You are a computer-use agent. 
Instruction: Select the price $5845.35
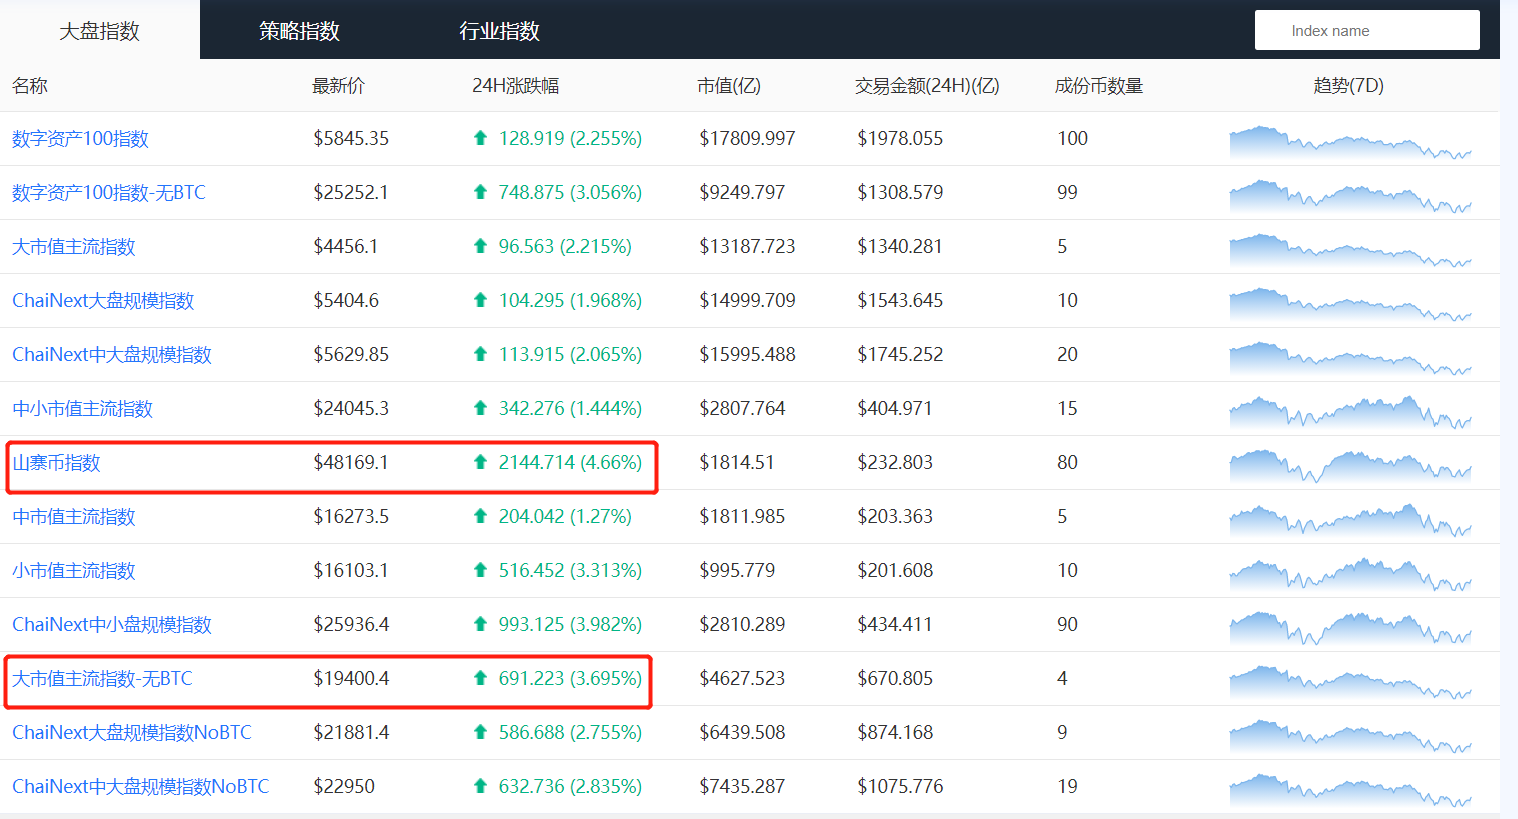[x=351, y=138]
